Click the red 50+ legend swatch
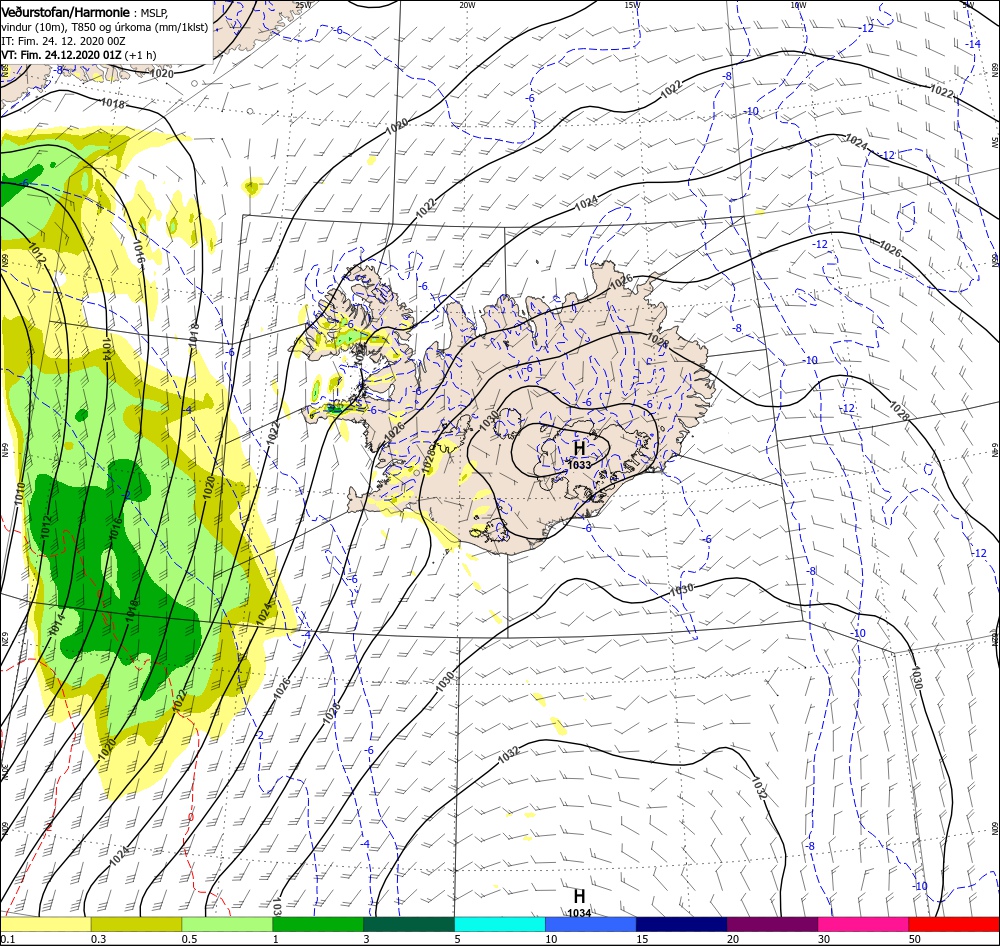 click(x=954, y=924)
